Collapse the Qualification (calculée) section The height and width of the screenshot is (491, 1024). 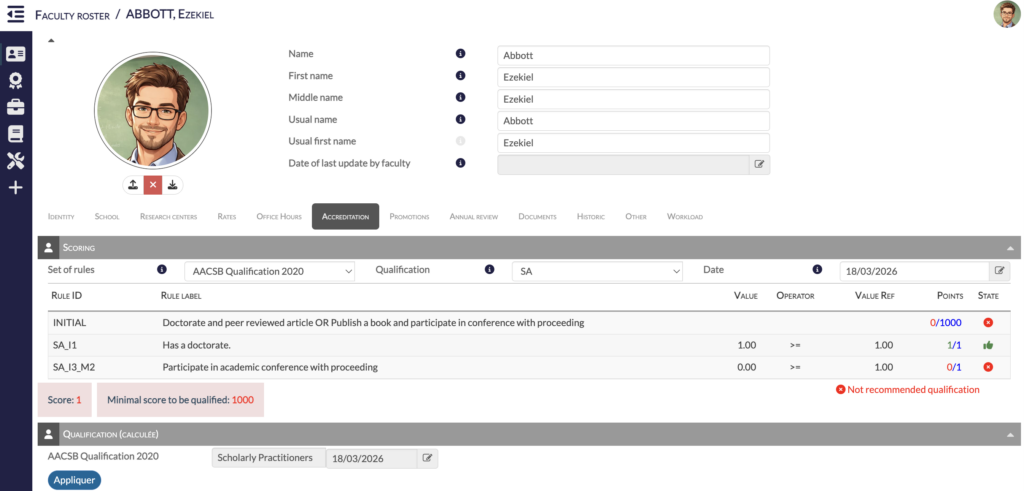click(x=1010, y=434)
